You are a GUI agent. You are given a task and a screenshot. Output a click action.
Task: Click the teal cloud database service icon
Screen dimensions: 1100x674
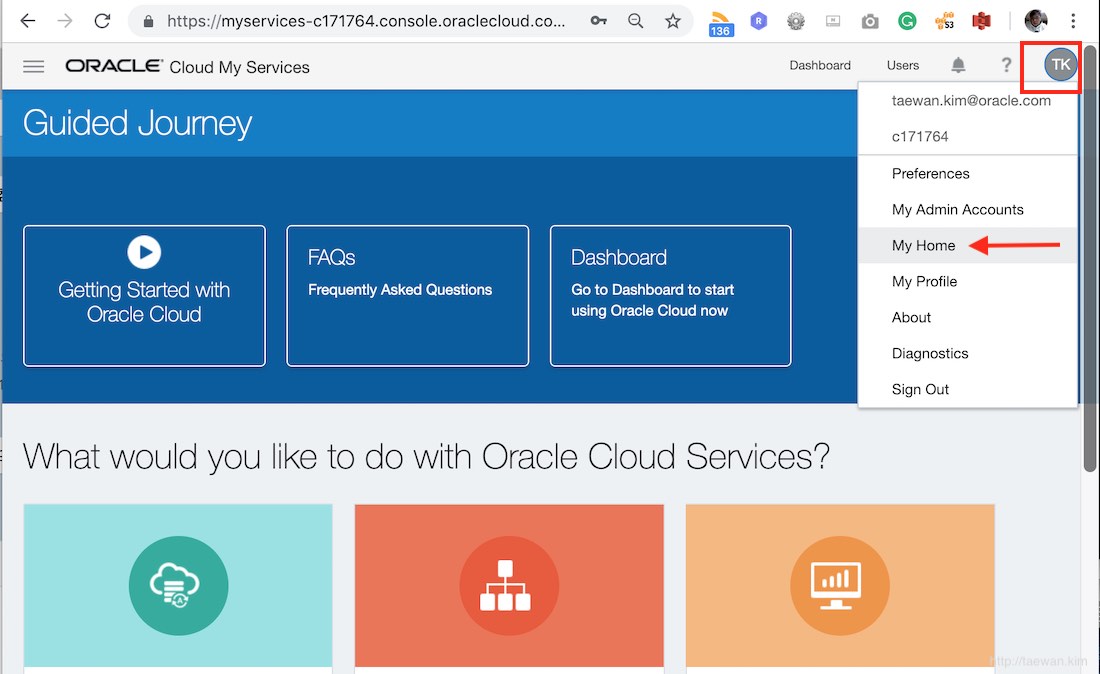(178, 586)
